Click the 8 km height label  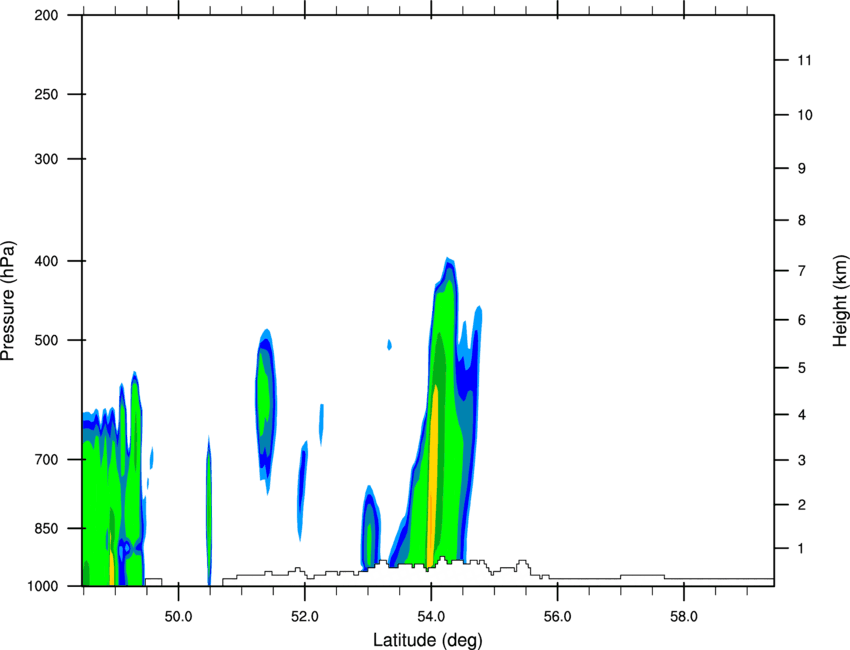click(x=802, y=220)
